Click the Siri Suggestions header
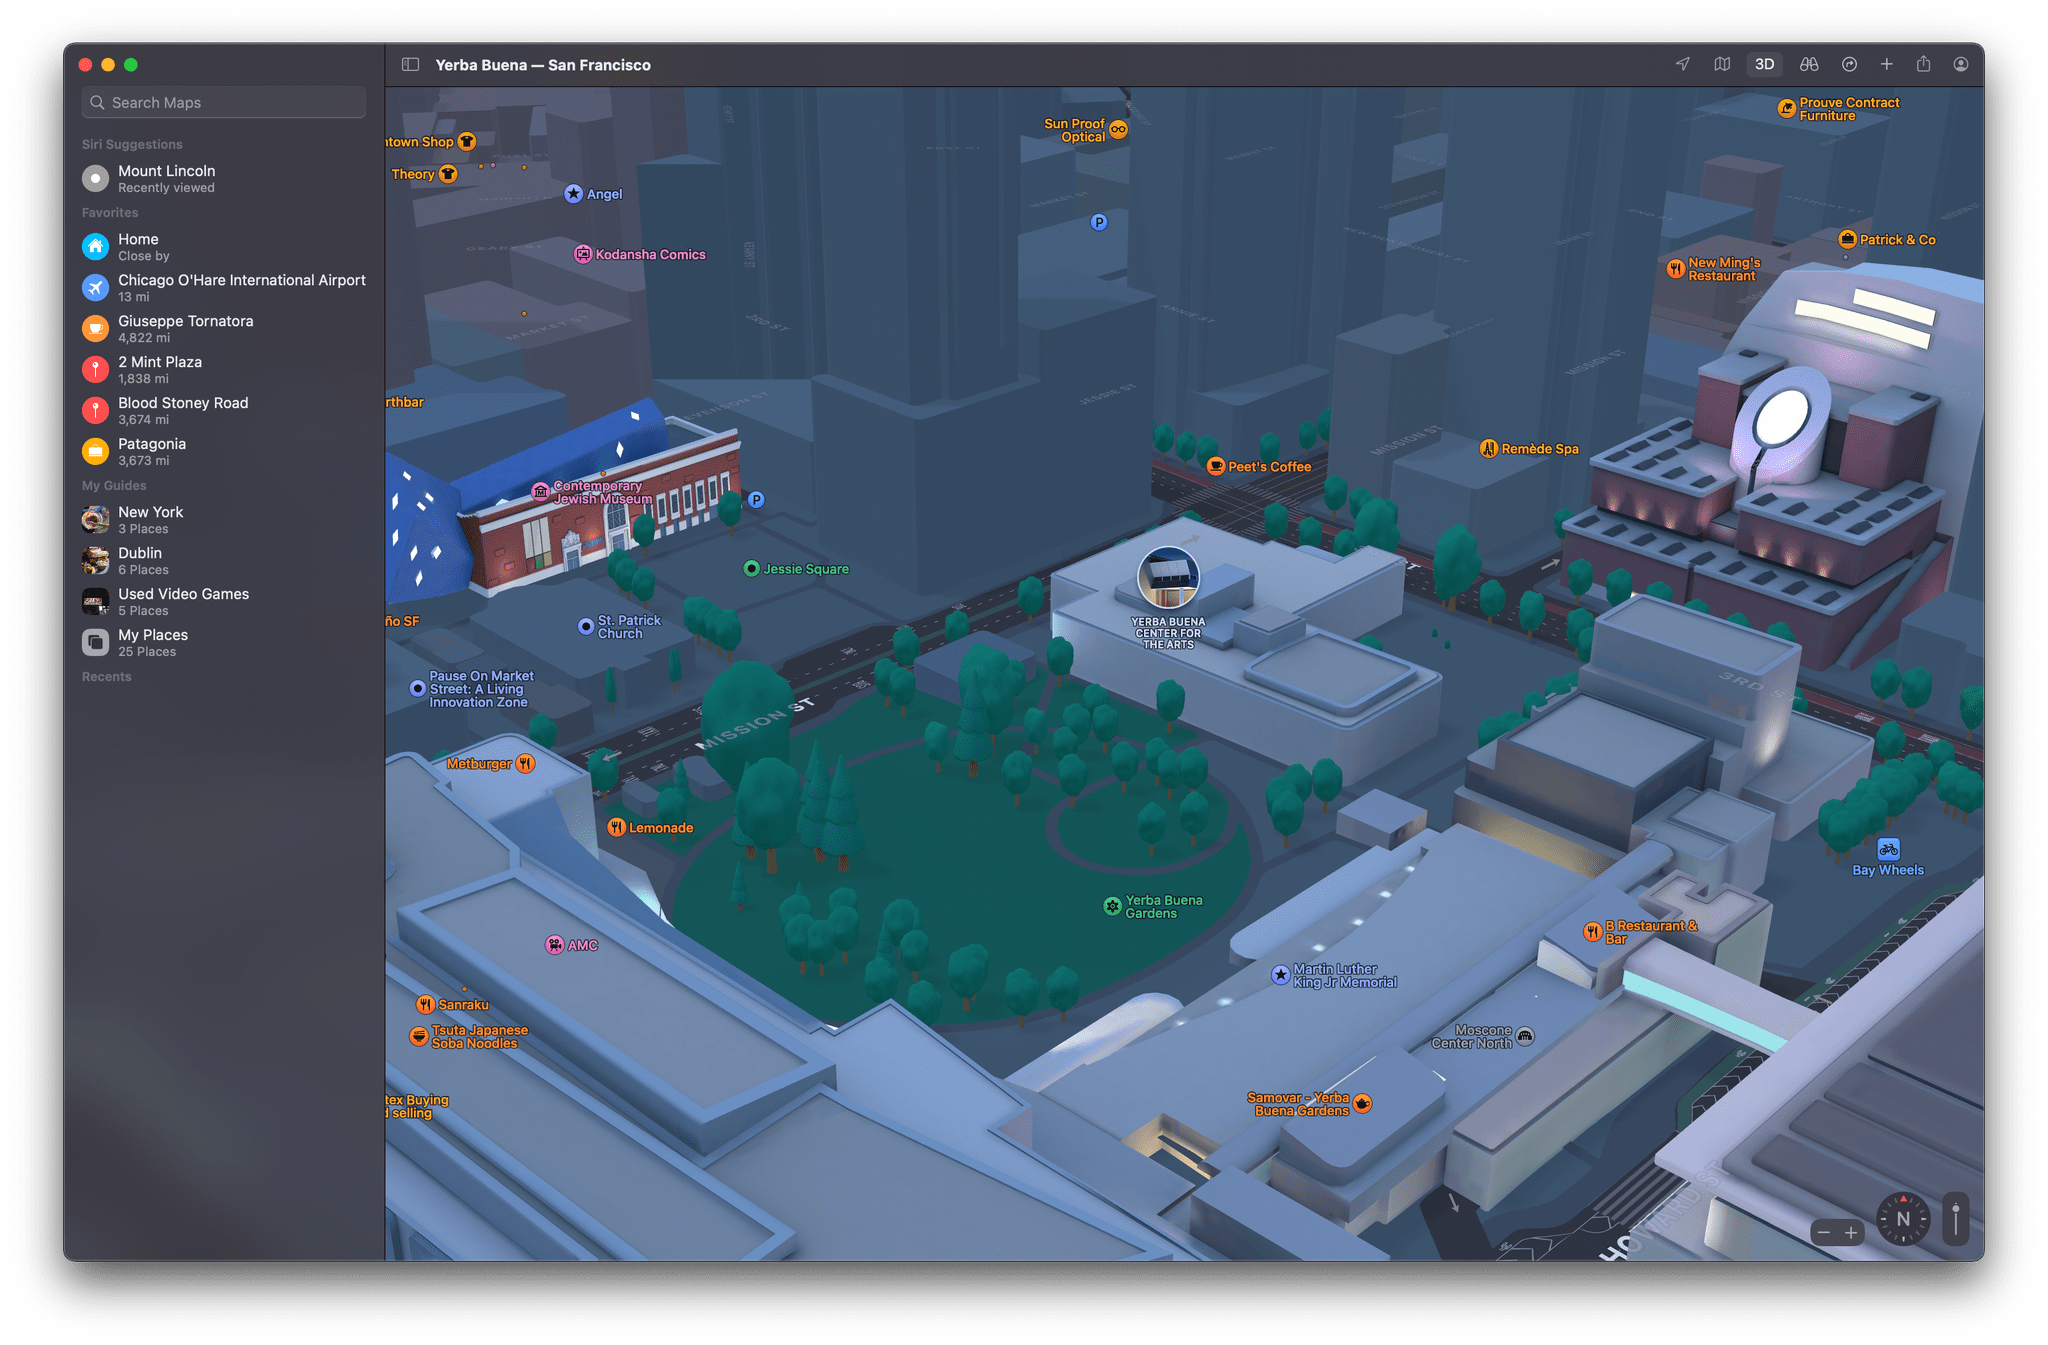This screenshot has height=1345, width=2048. 132,145
